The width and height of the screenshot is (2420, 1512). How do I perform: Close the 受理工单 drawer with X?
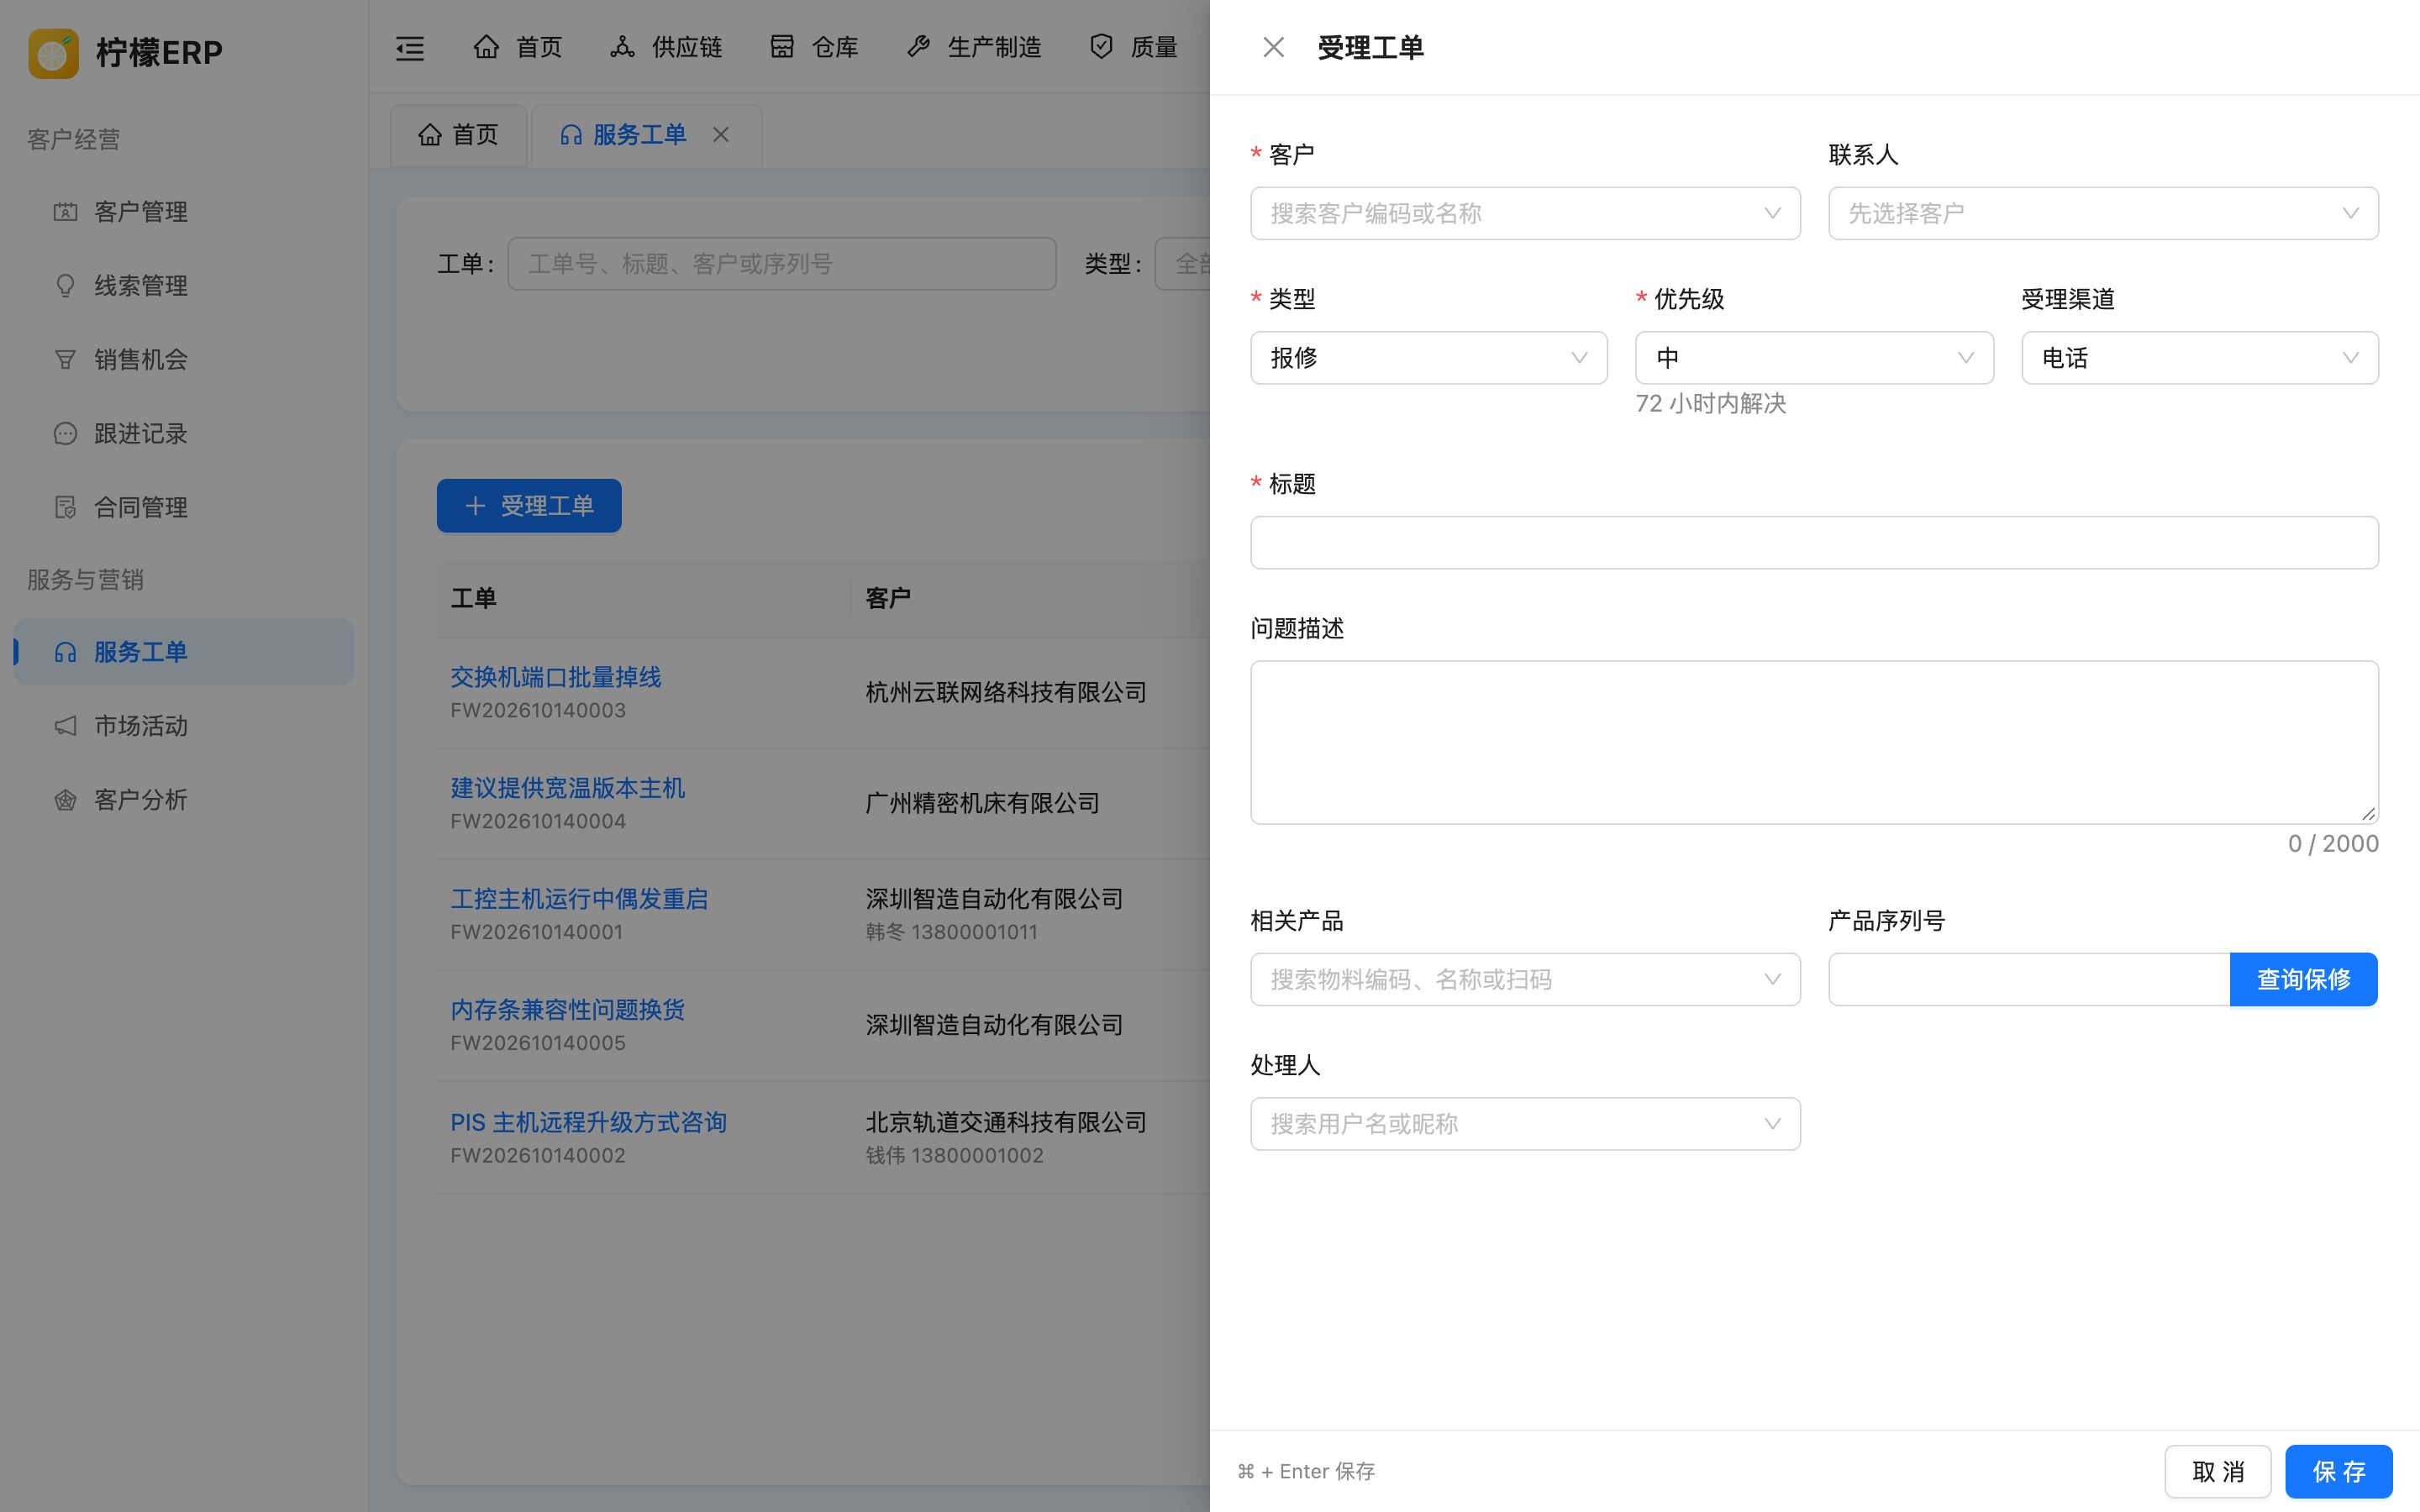point(1273,47)
